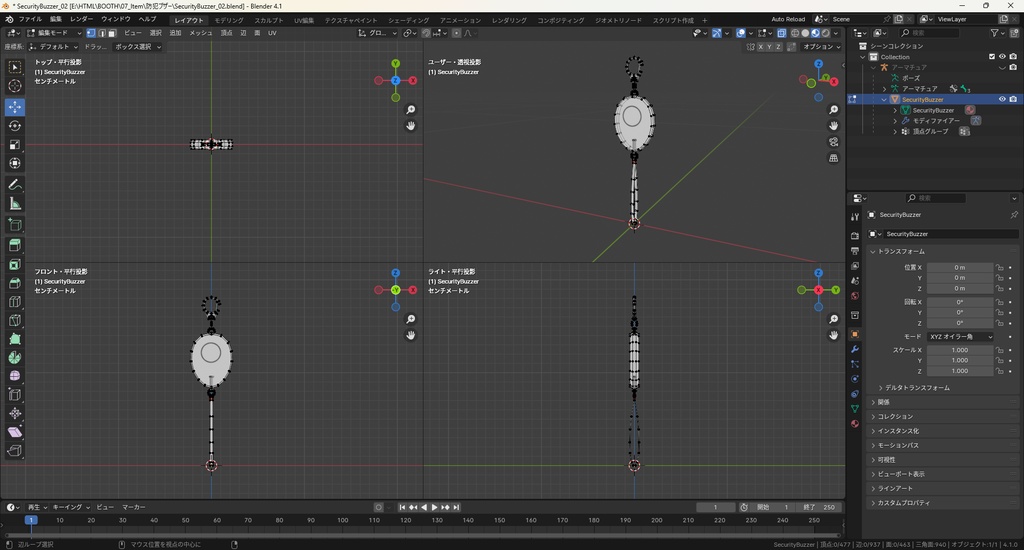Jump to timeline end frame

click(x=456, y=507)
